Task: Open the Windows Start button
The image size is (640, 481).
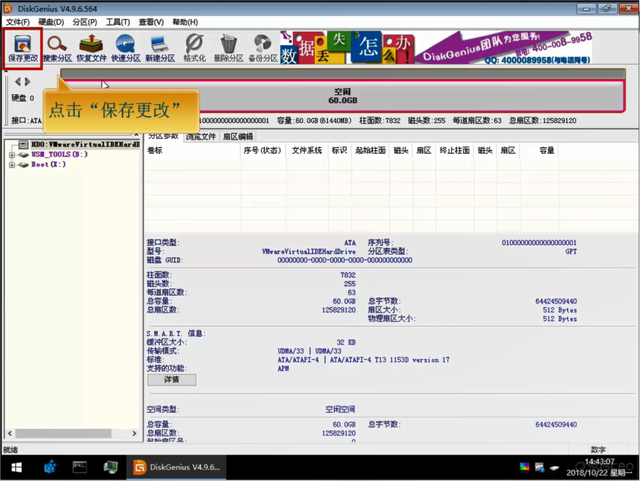Action: (16, 467)
